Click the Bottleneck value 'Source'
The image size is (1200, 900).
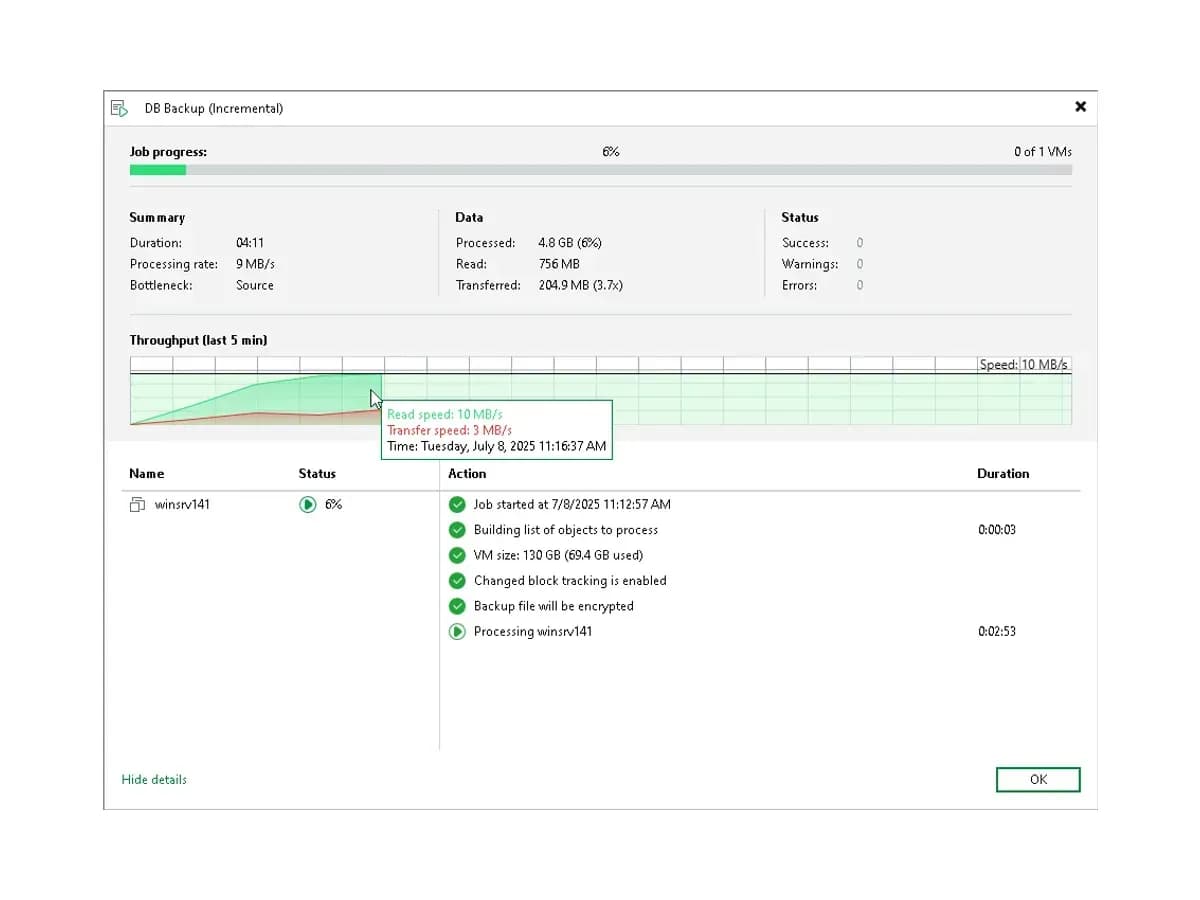[255, 286]
